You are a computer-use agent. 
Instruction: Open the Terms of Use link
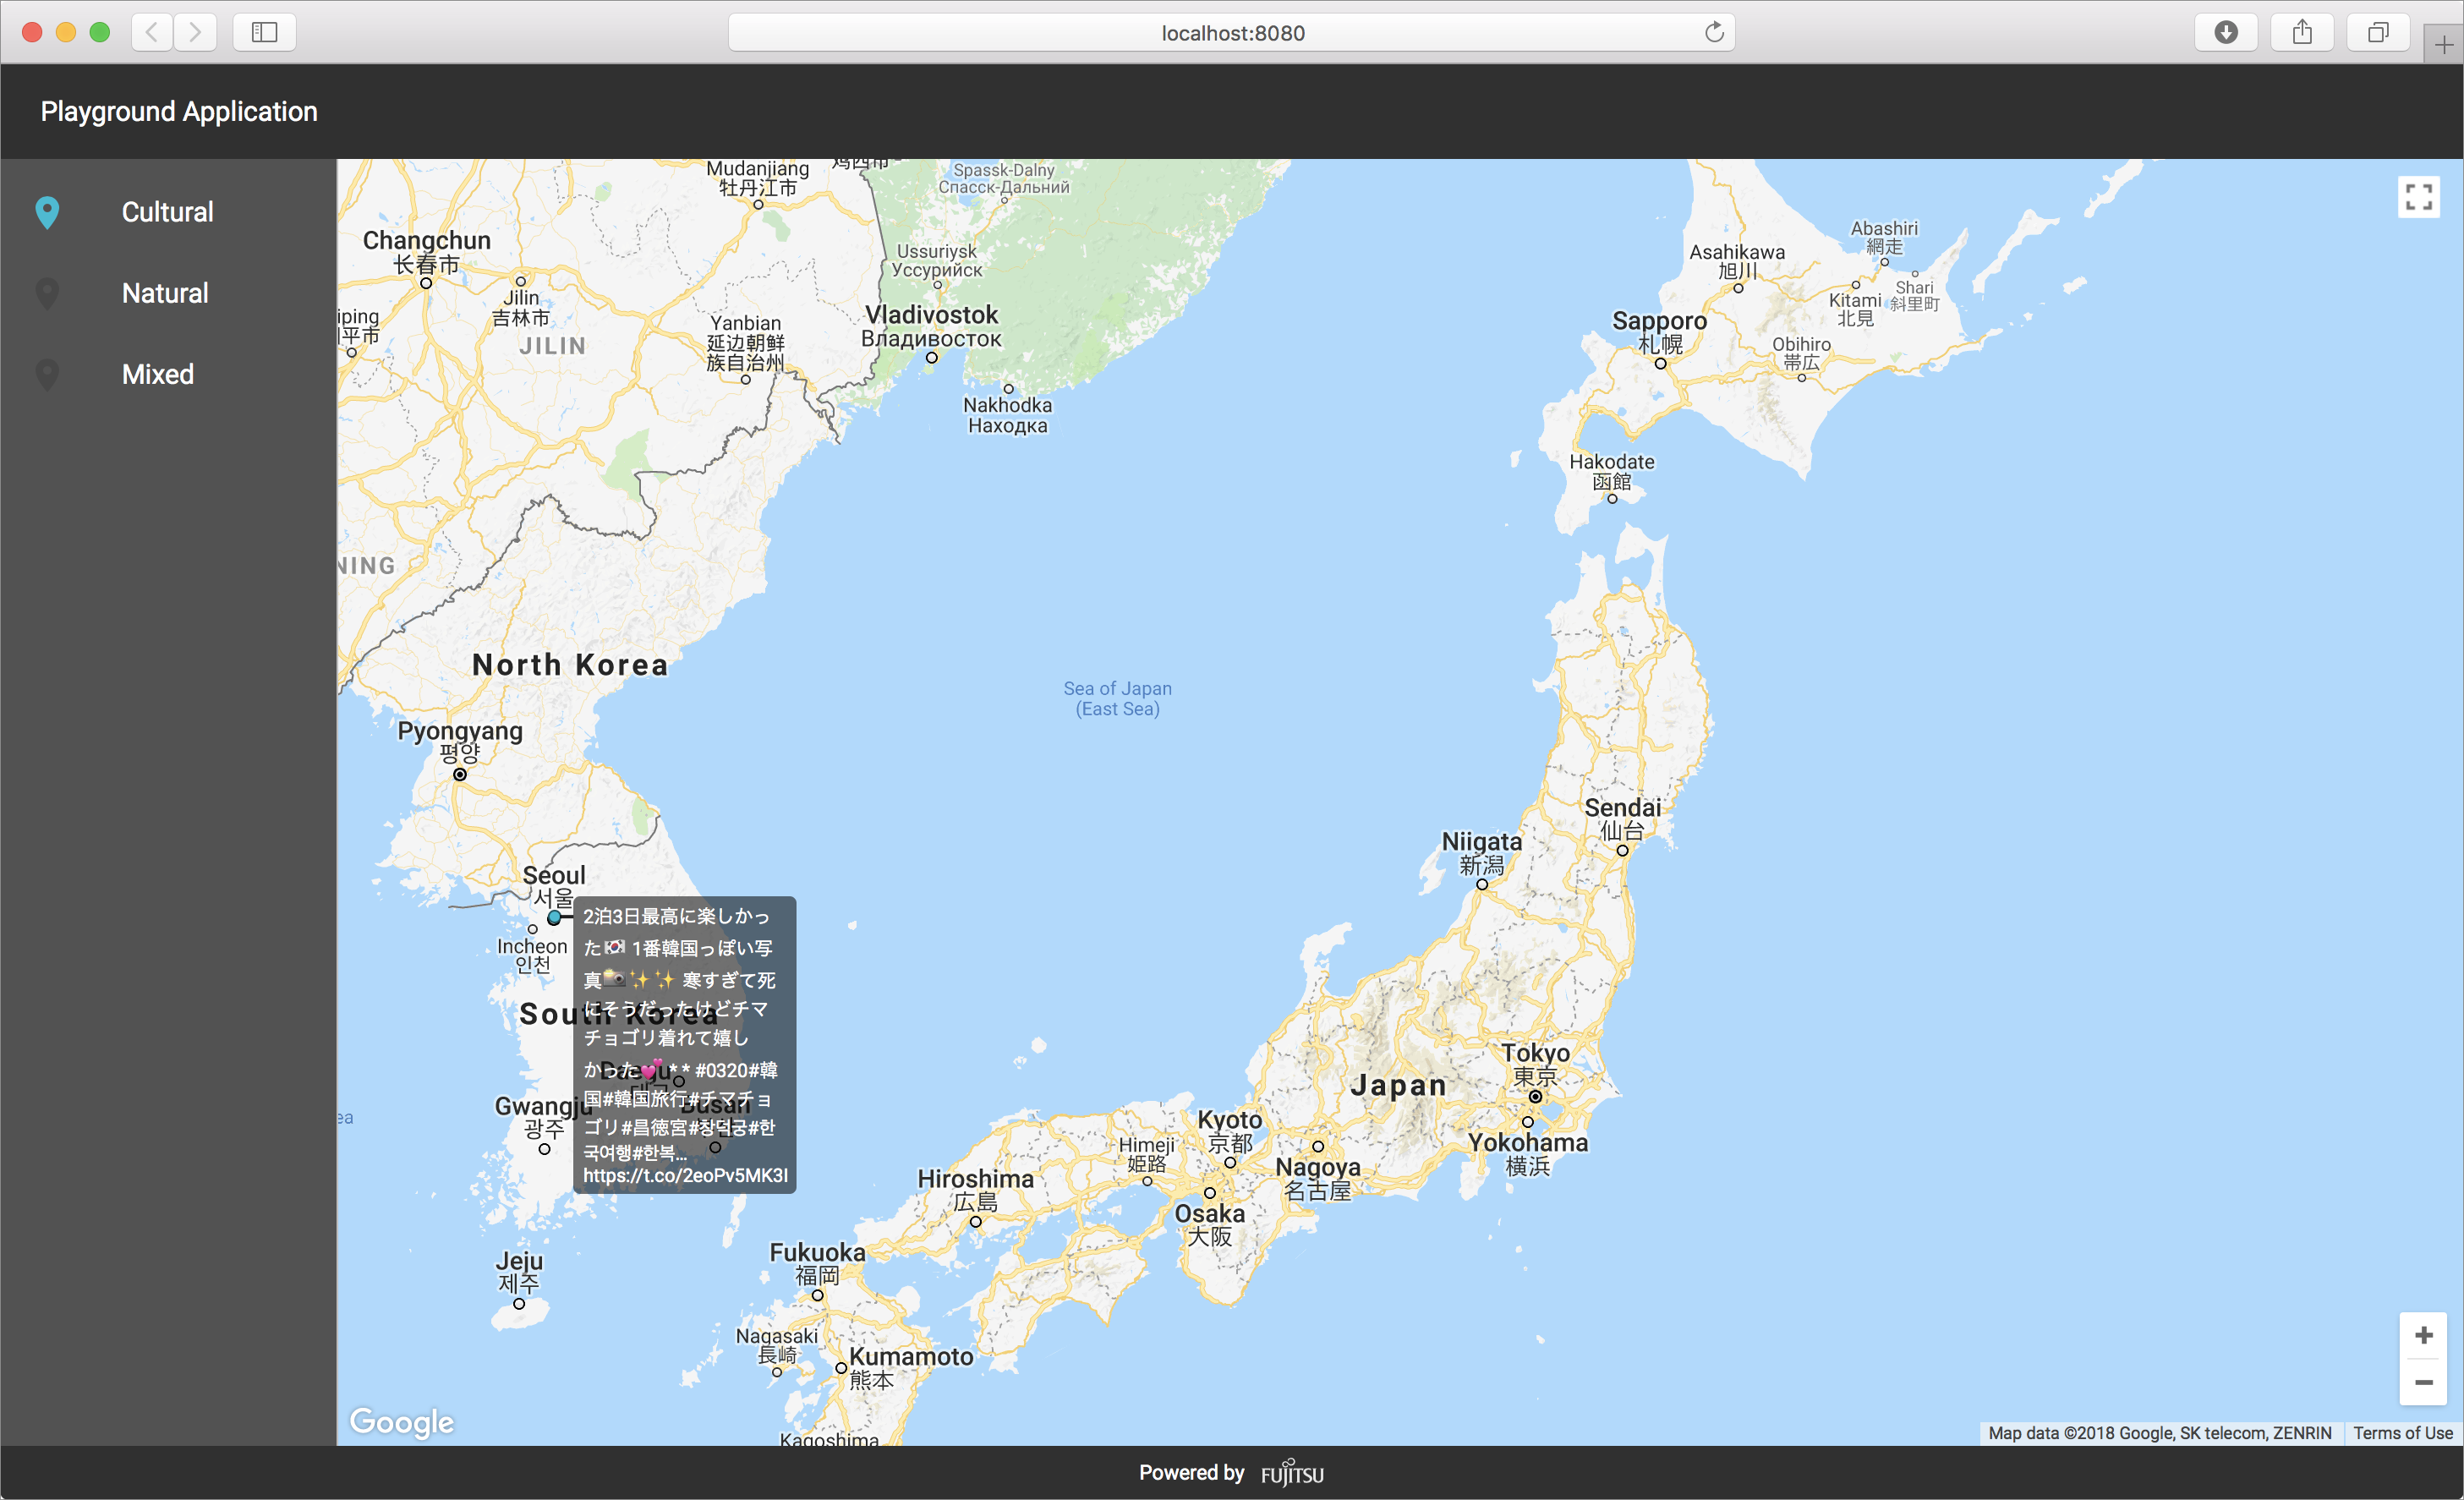coord(2402,1433)
